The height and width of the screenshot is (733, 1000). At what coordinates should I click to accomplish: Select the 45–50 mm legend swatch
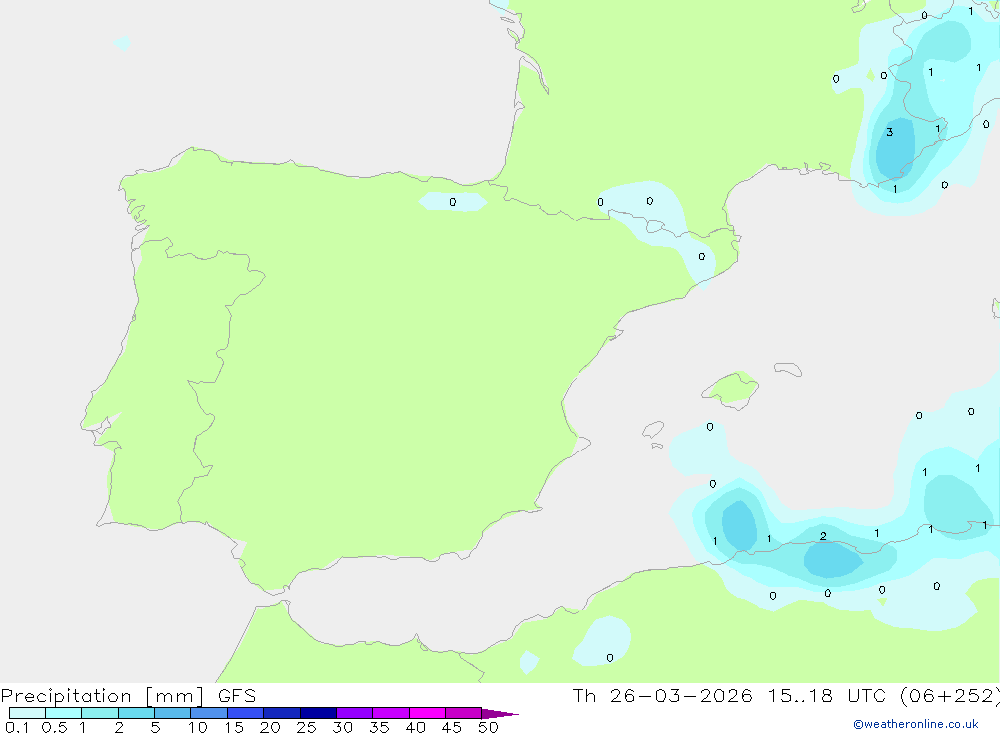click(463, 713)
